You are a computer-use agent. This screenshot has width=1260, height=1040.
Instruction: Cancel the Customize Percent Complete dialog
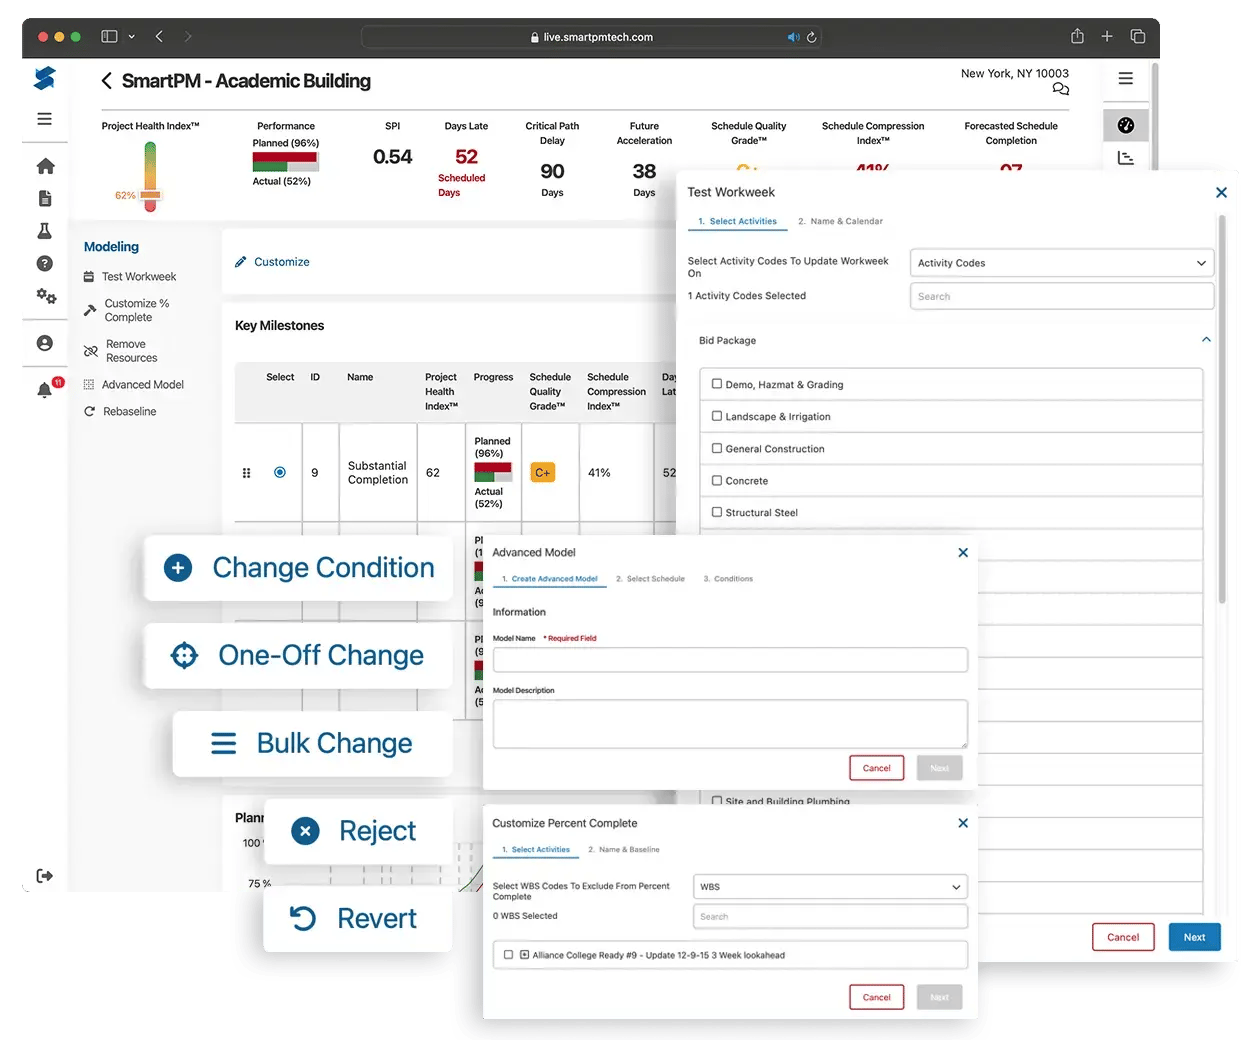click(877, 997)
